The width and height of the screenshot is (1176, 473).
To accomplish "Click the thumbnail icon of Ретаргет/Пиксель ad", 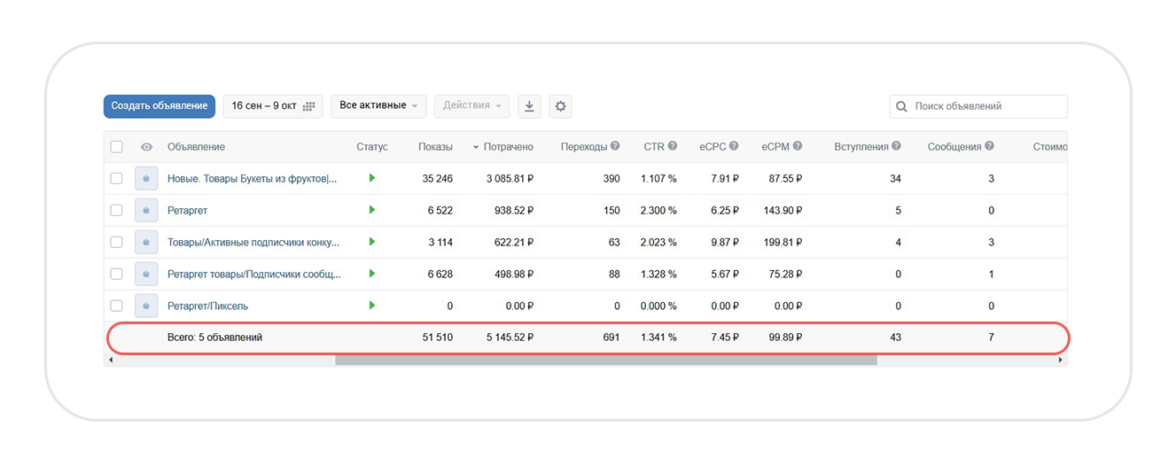I will coord(146,306).
